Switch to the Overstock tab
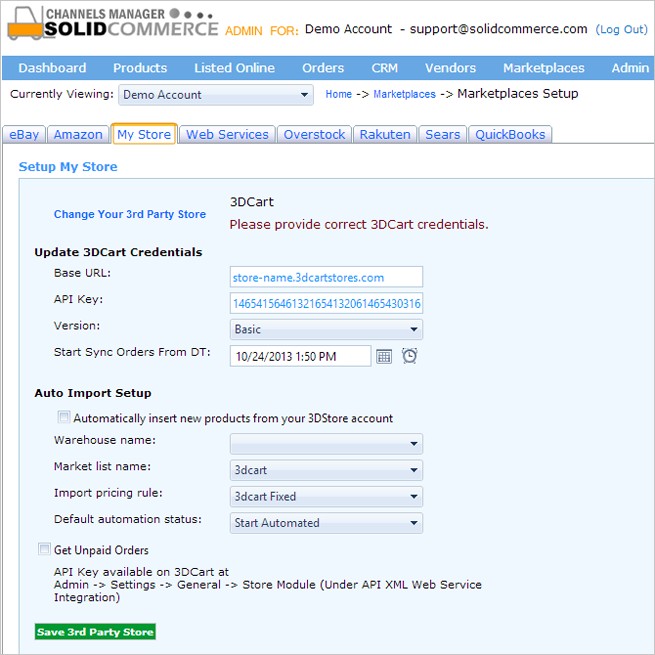655x655 pixels. (314, 135)
